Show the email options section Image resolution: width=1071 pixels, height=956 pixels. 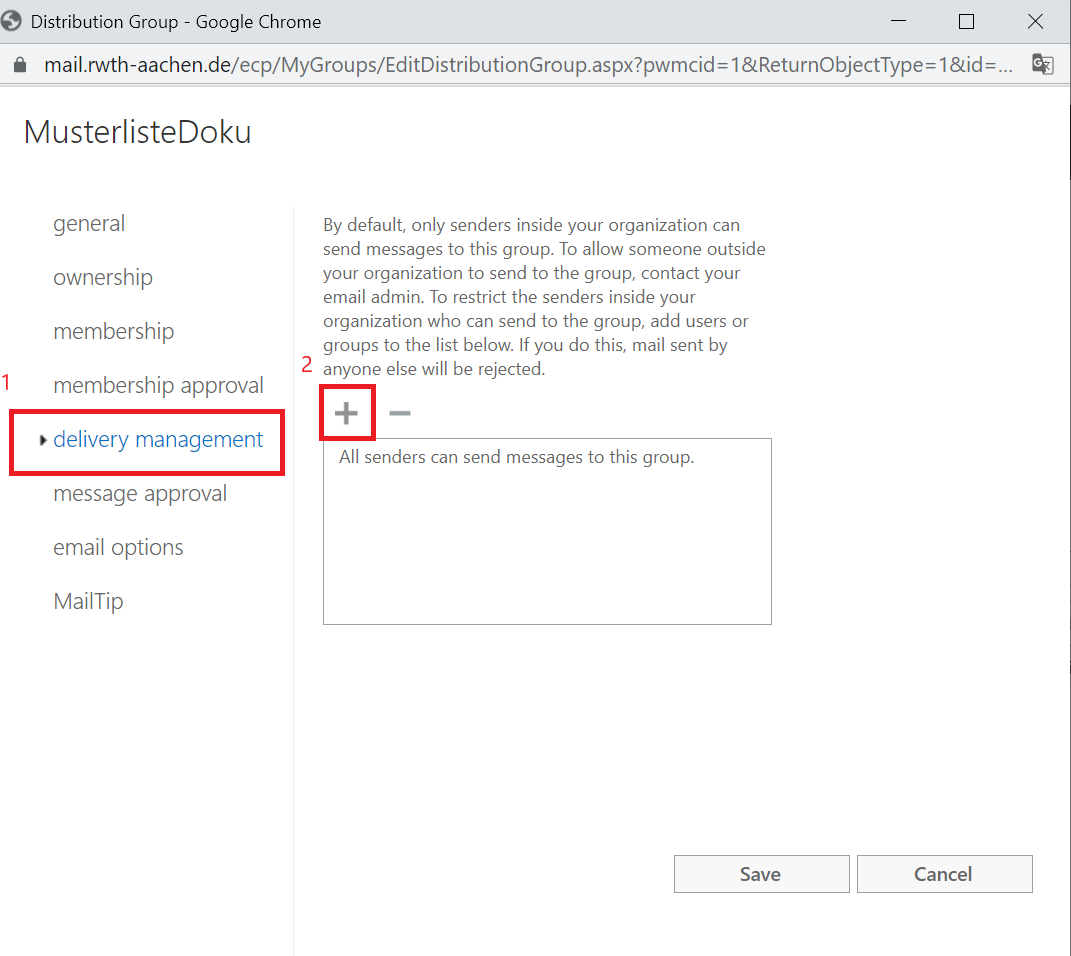coord(118,548)
